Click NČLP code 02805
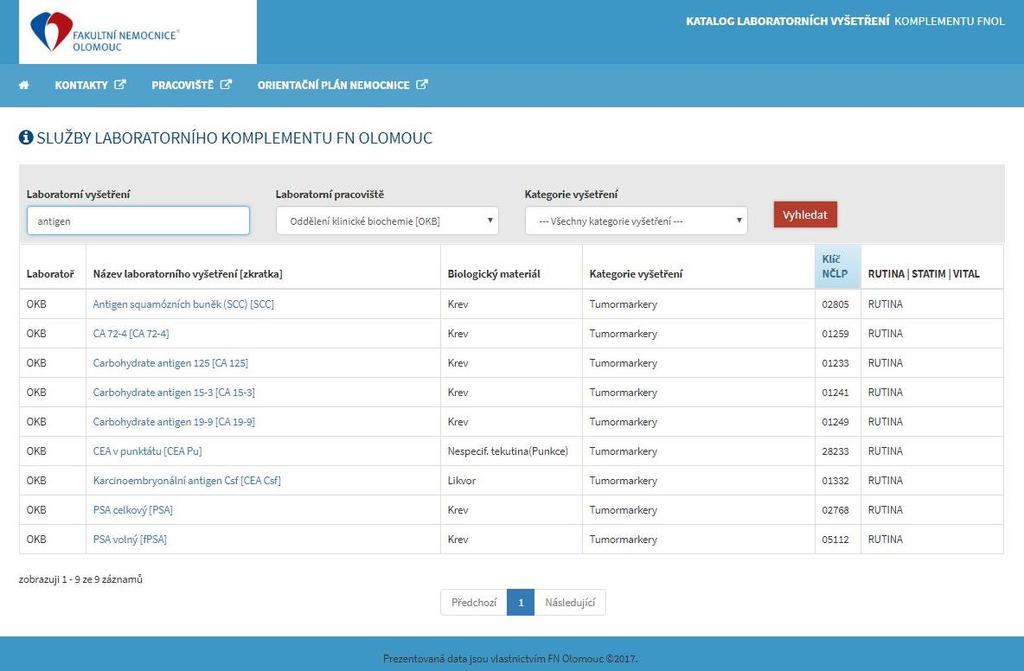This screenshot has height=671, width=1024. coord(835,304)
